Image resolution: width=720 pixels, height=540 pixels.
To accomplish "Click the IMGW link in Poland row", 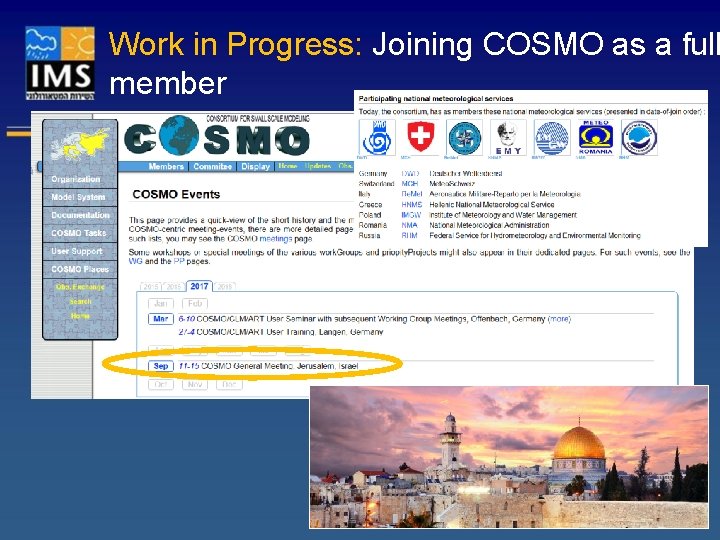I will 411,214.
